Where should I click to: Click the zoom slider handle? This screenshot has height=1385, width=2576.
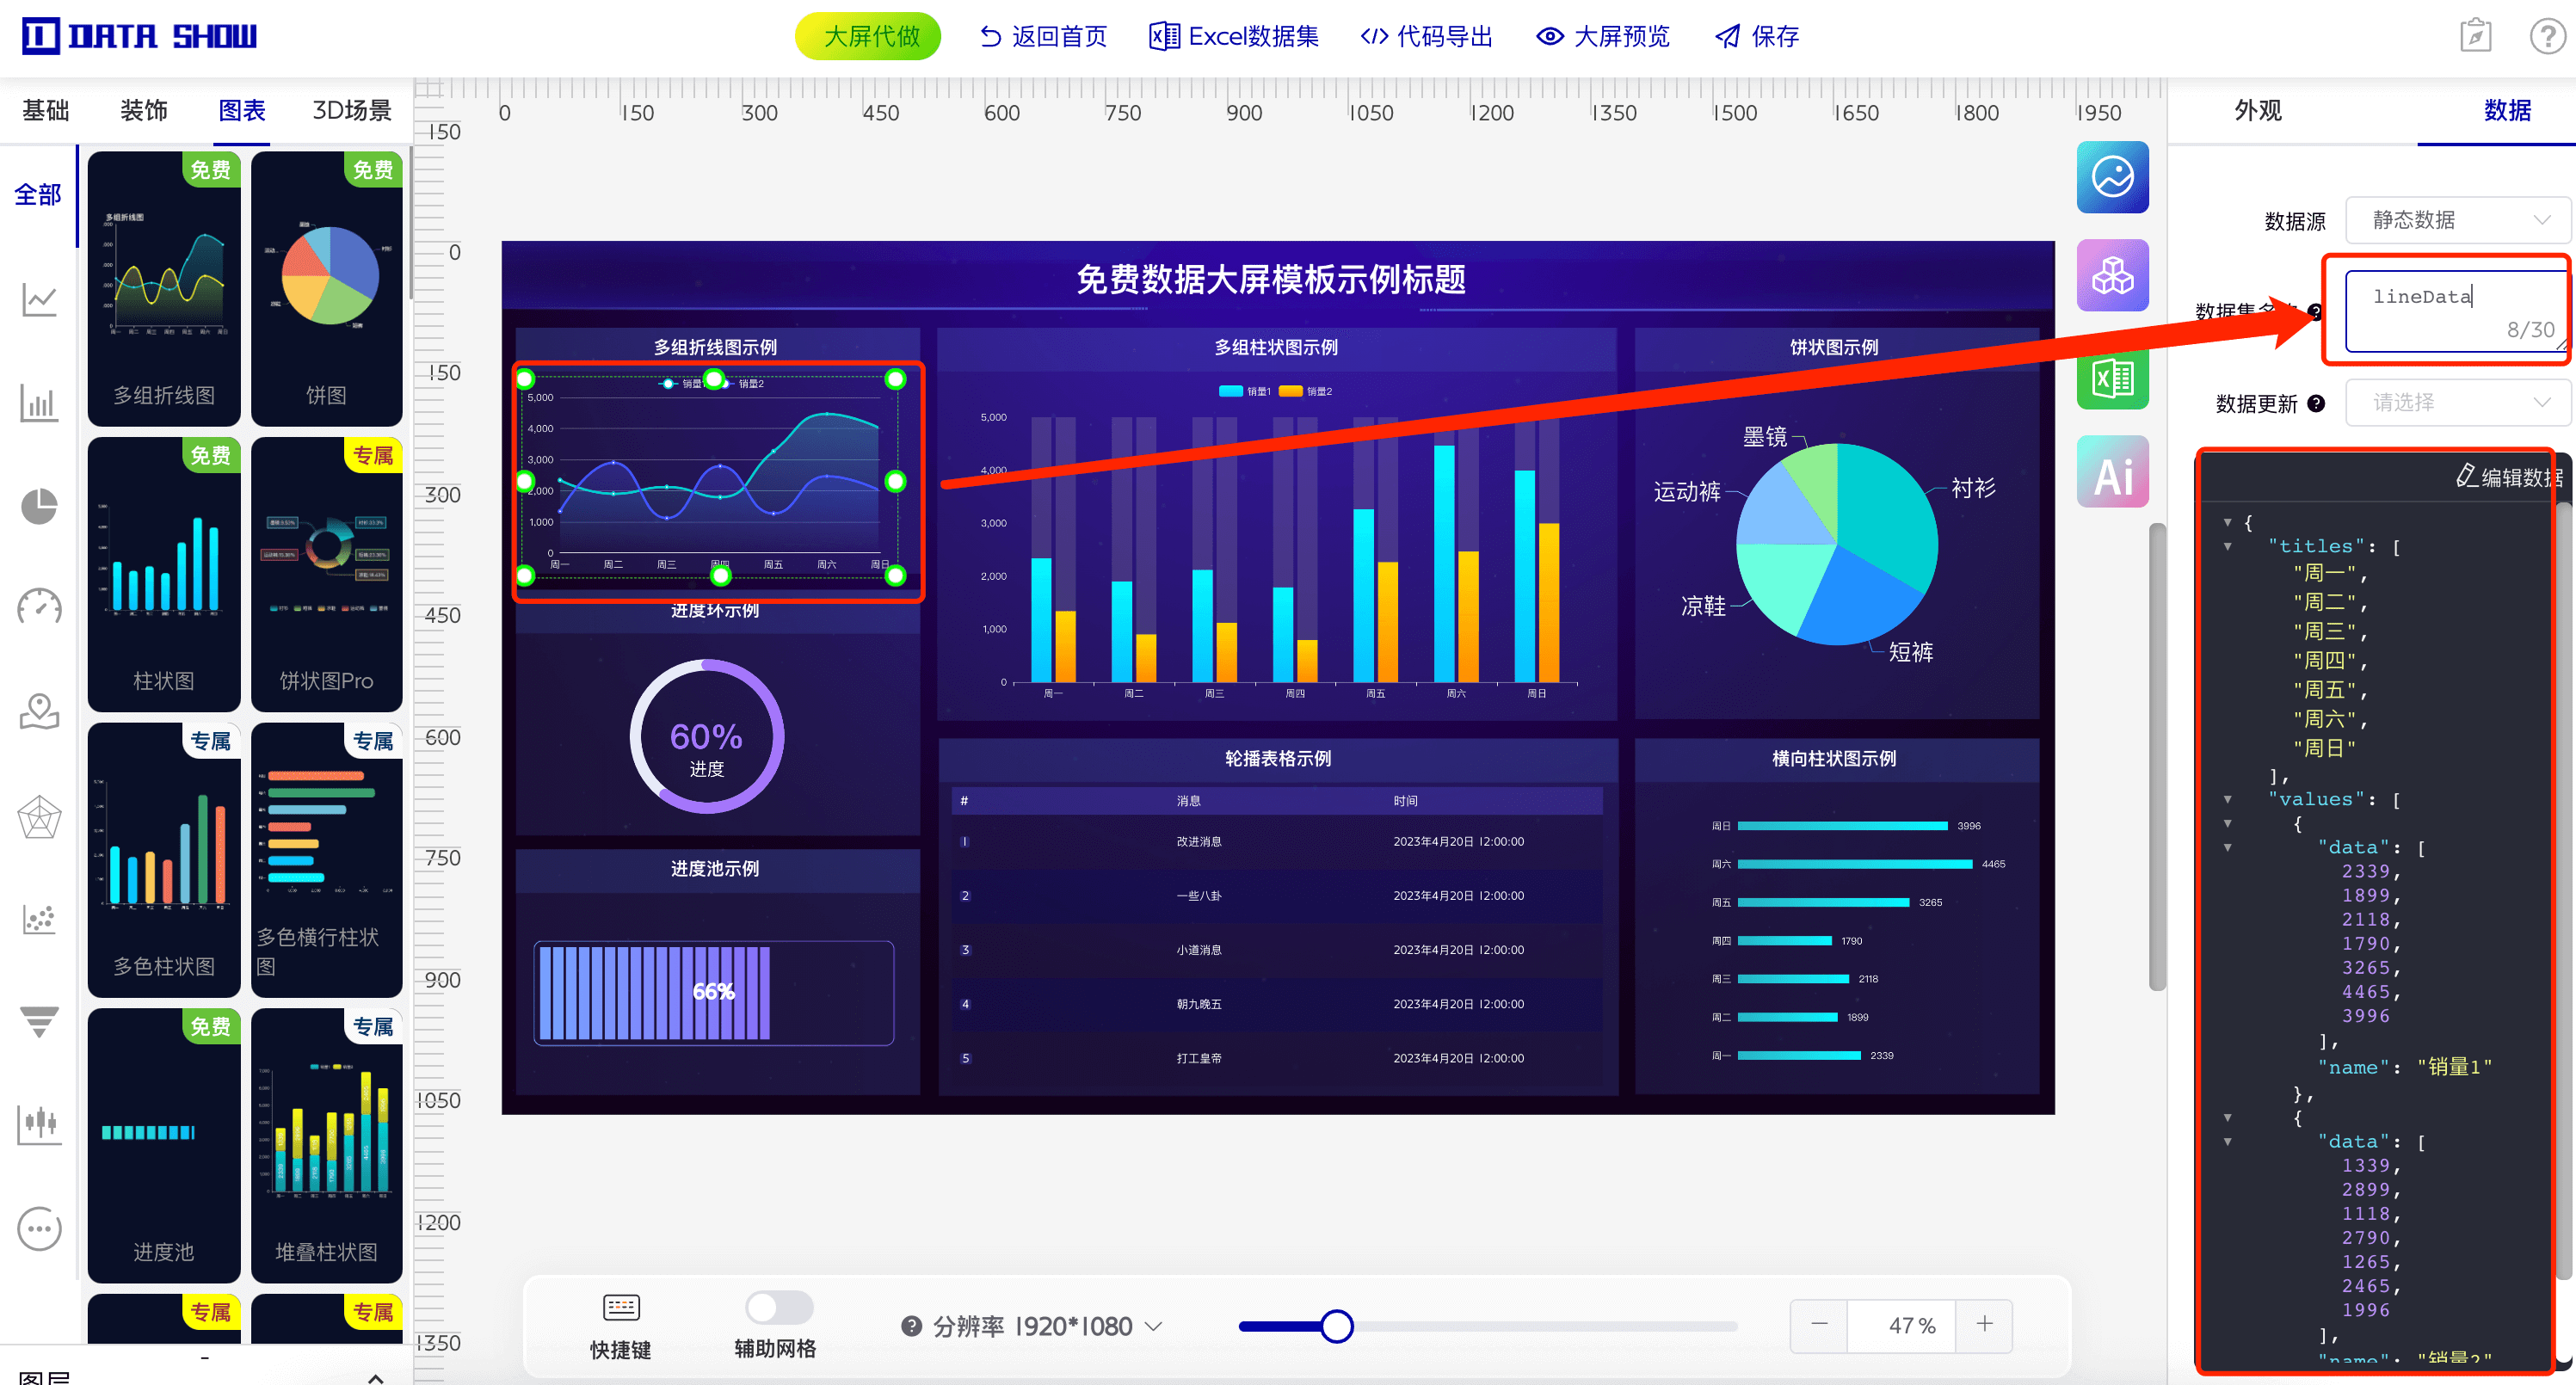point(1336,1326)
